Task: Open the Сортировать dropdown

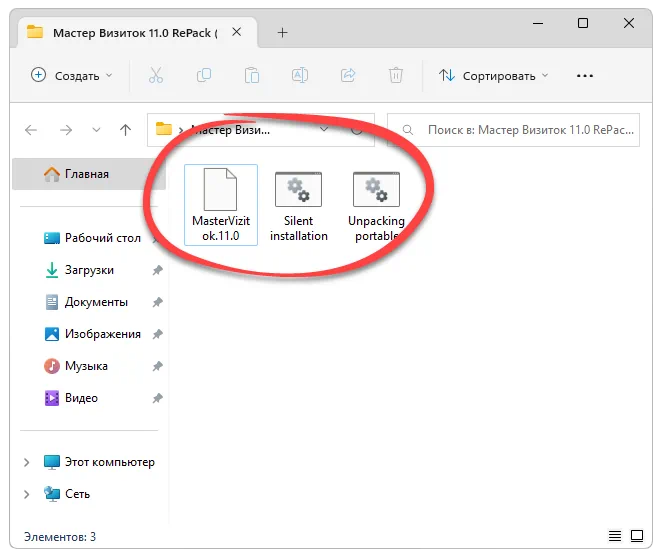Action: pyautogui.click(x=494, y=75)
